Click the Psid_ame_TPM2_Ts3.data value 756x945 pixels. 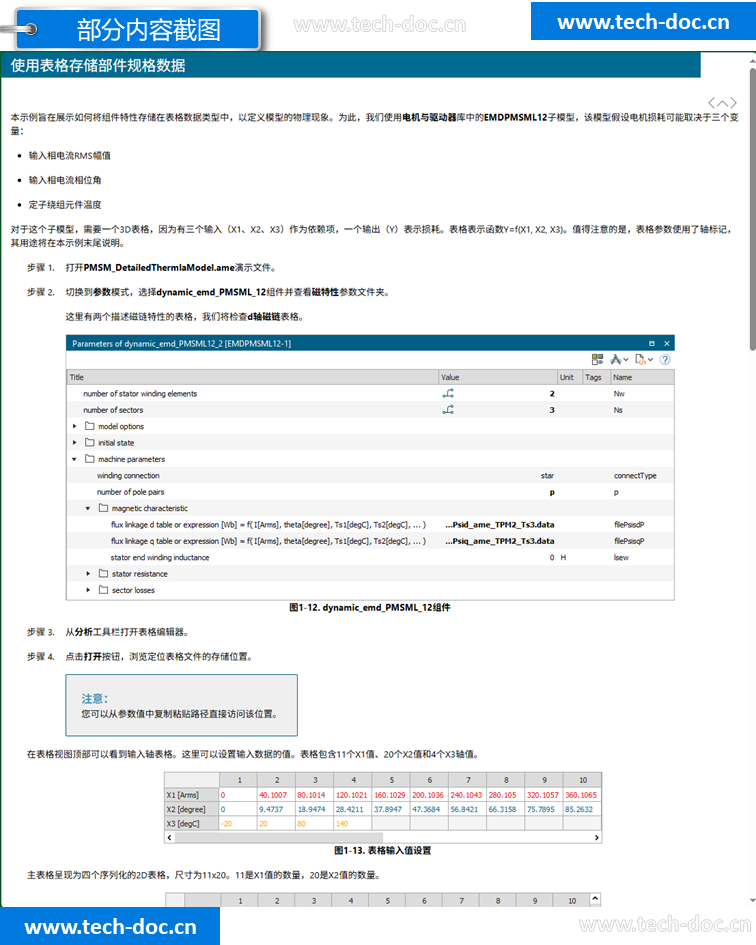point(500,524)
